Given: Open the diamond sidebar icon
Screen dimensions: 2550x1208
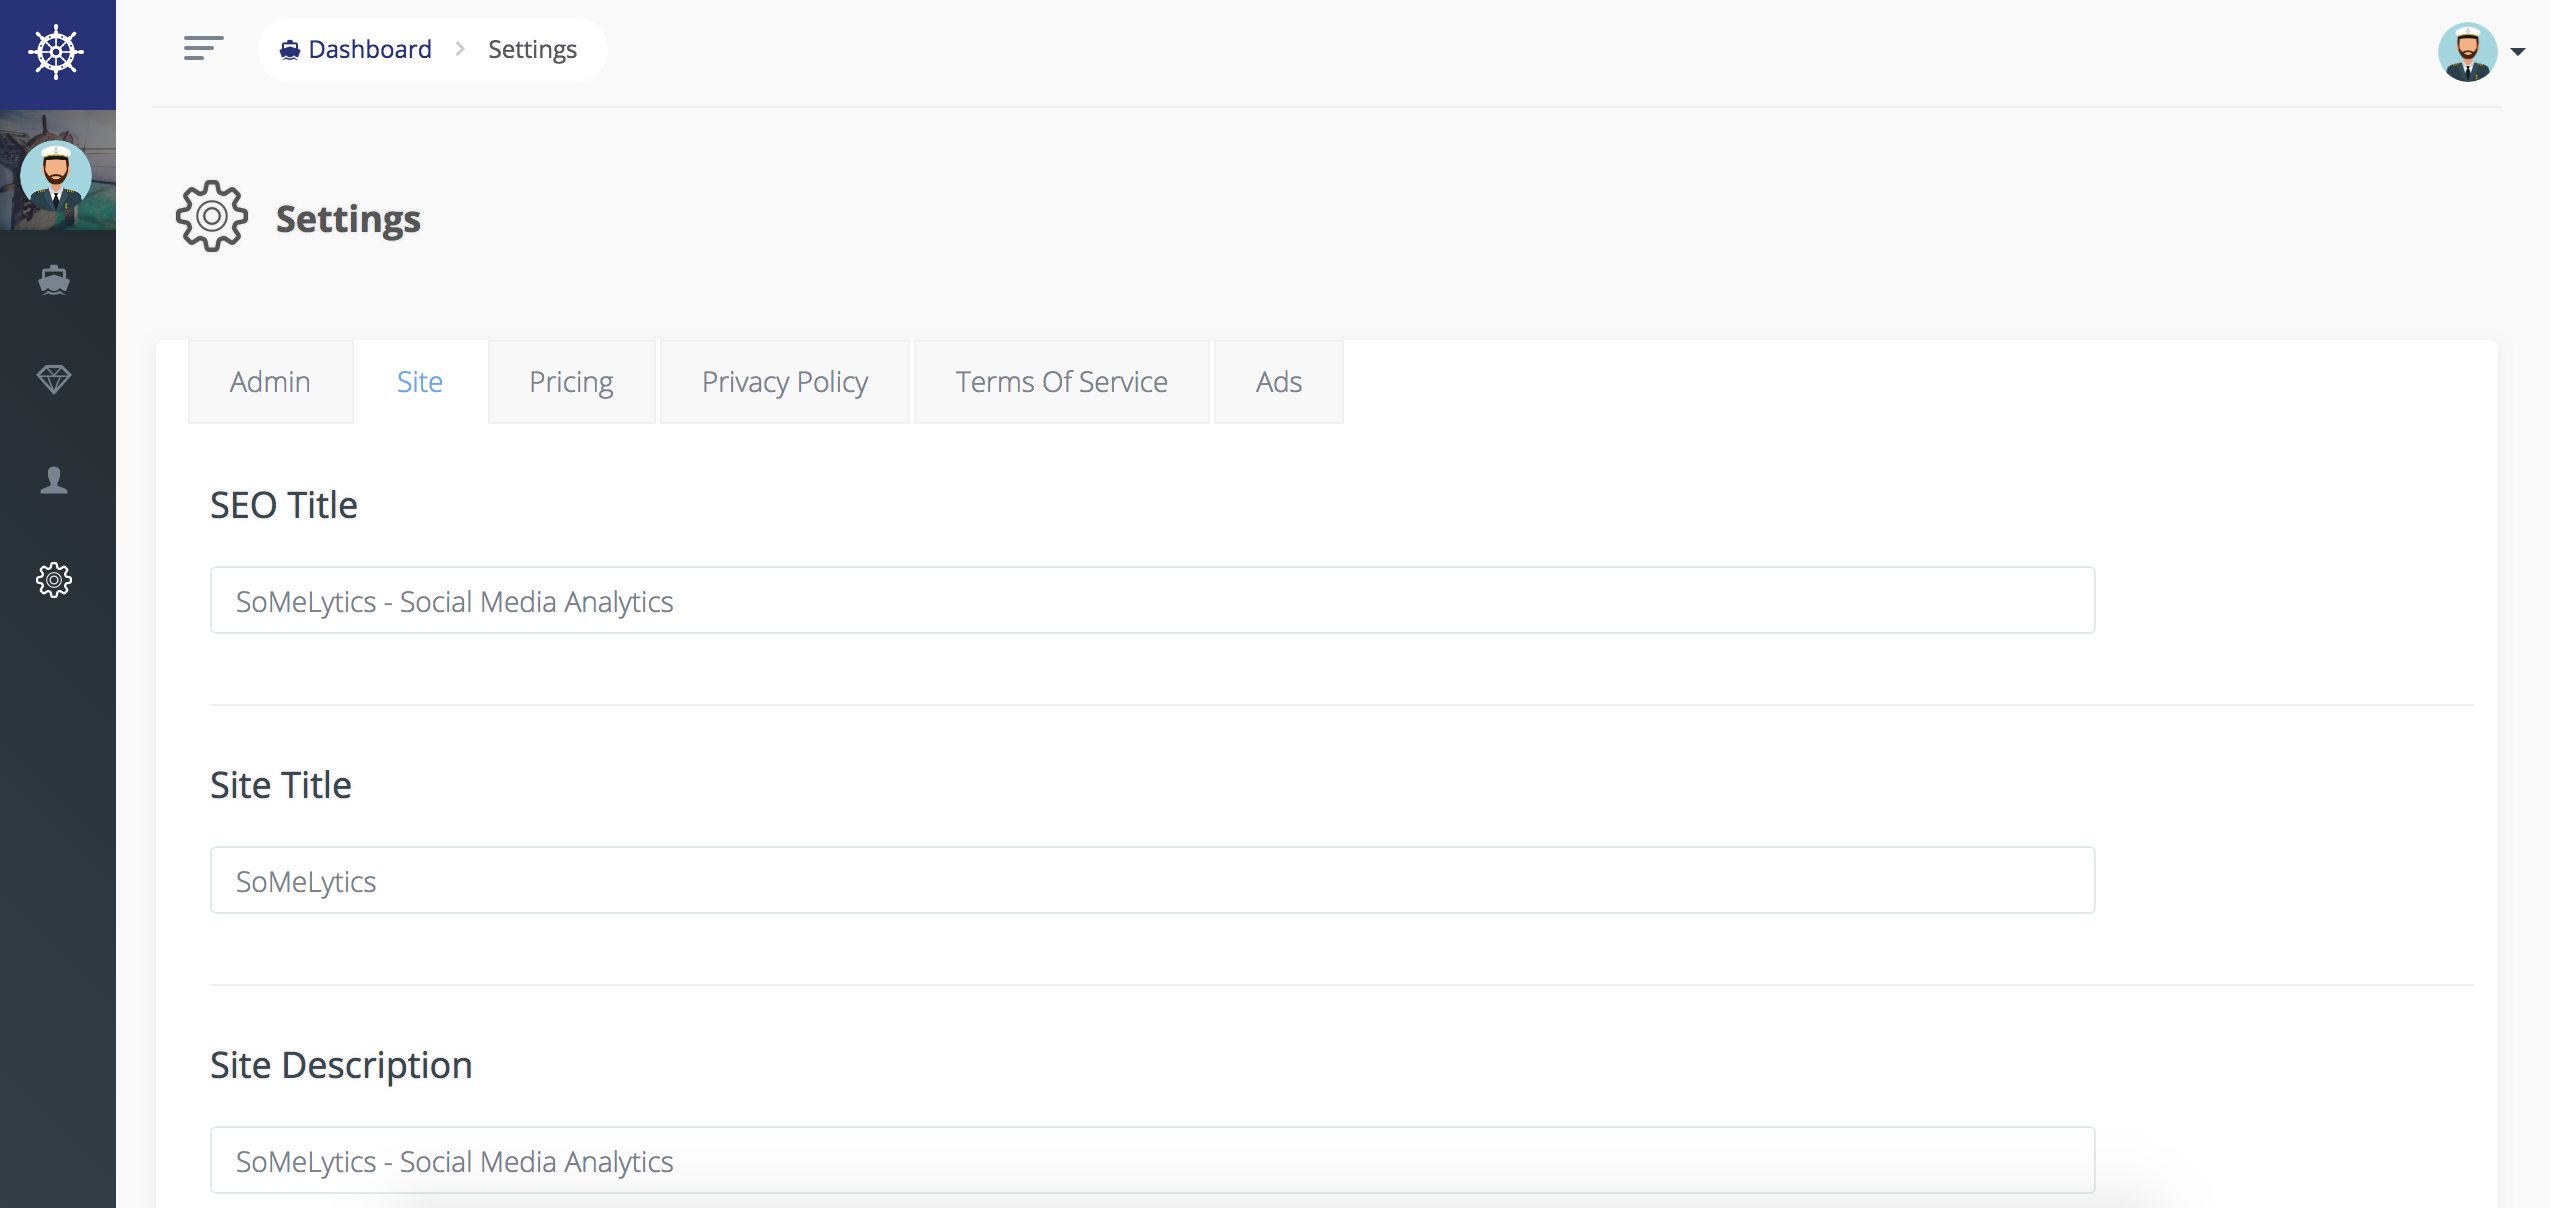Looking at the screenshot, I should click(54, 379).
